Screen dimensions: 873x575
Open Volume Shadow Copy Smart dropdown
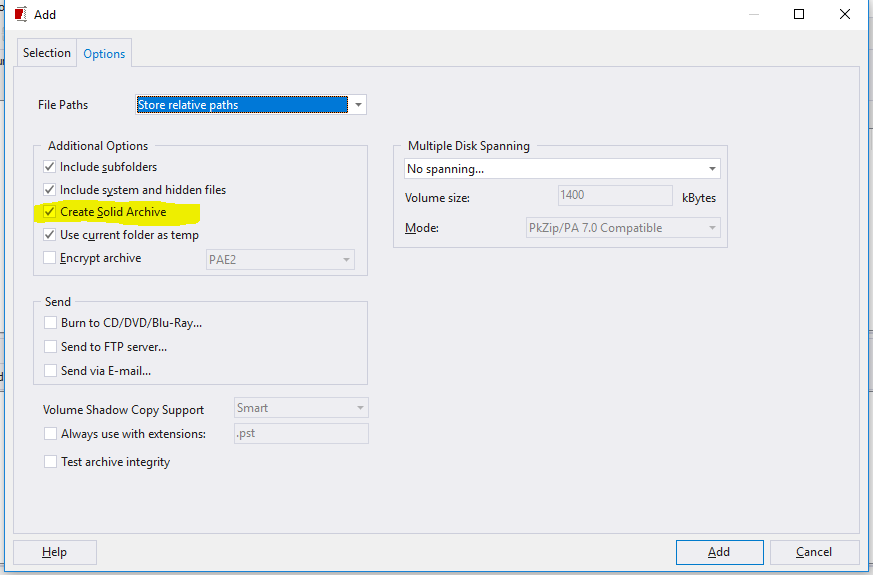tap(301, 408)
